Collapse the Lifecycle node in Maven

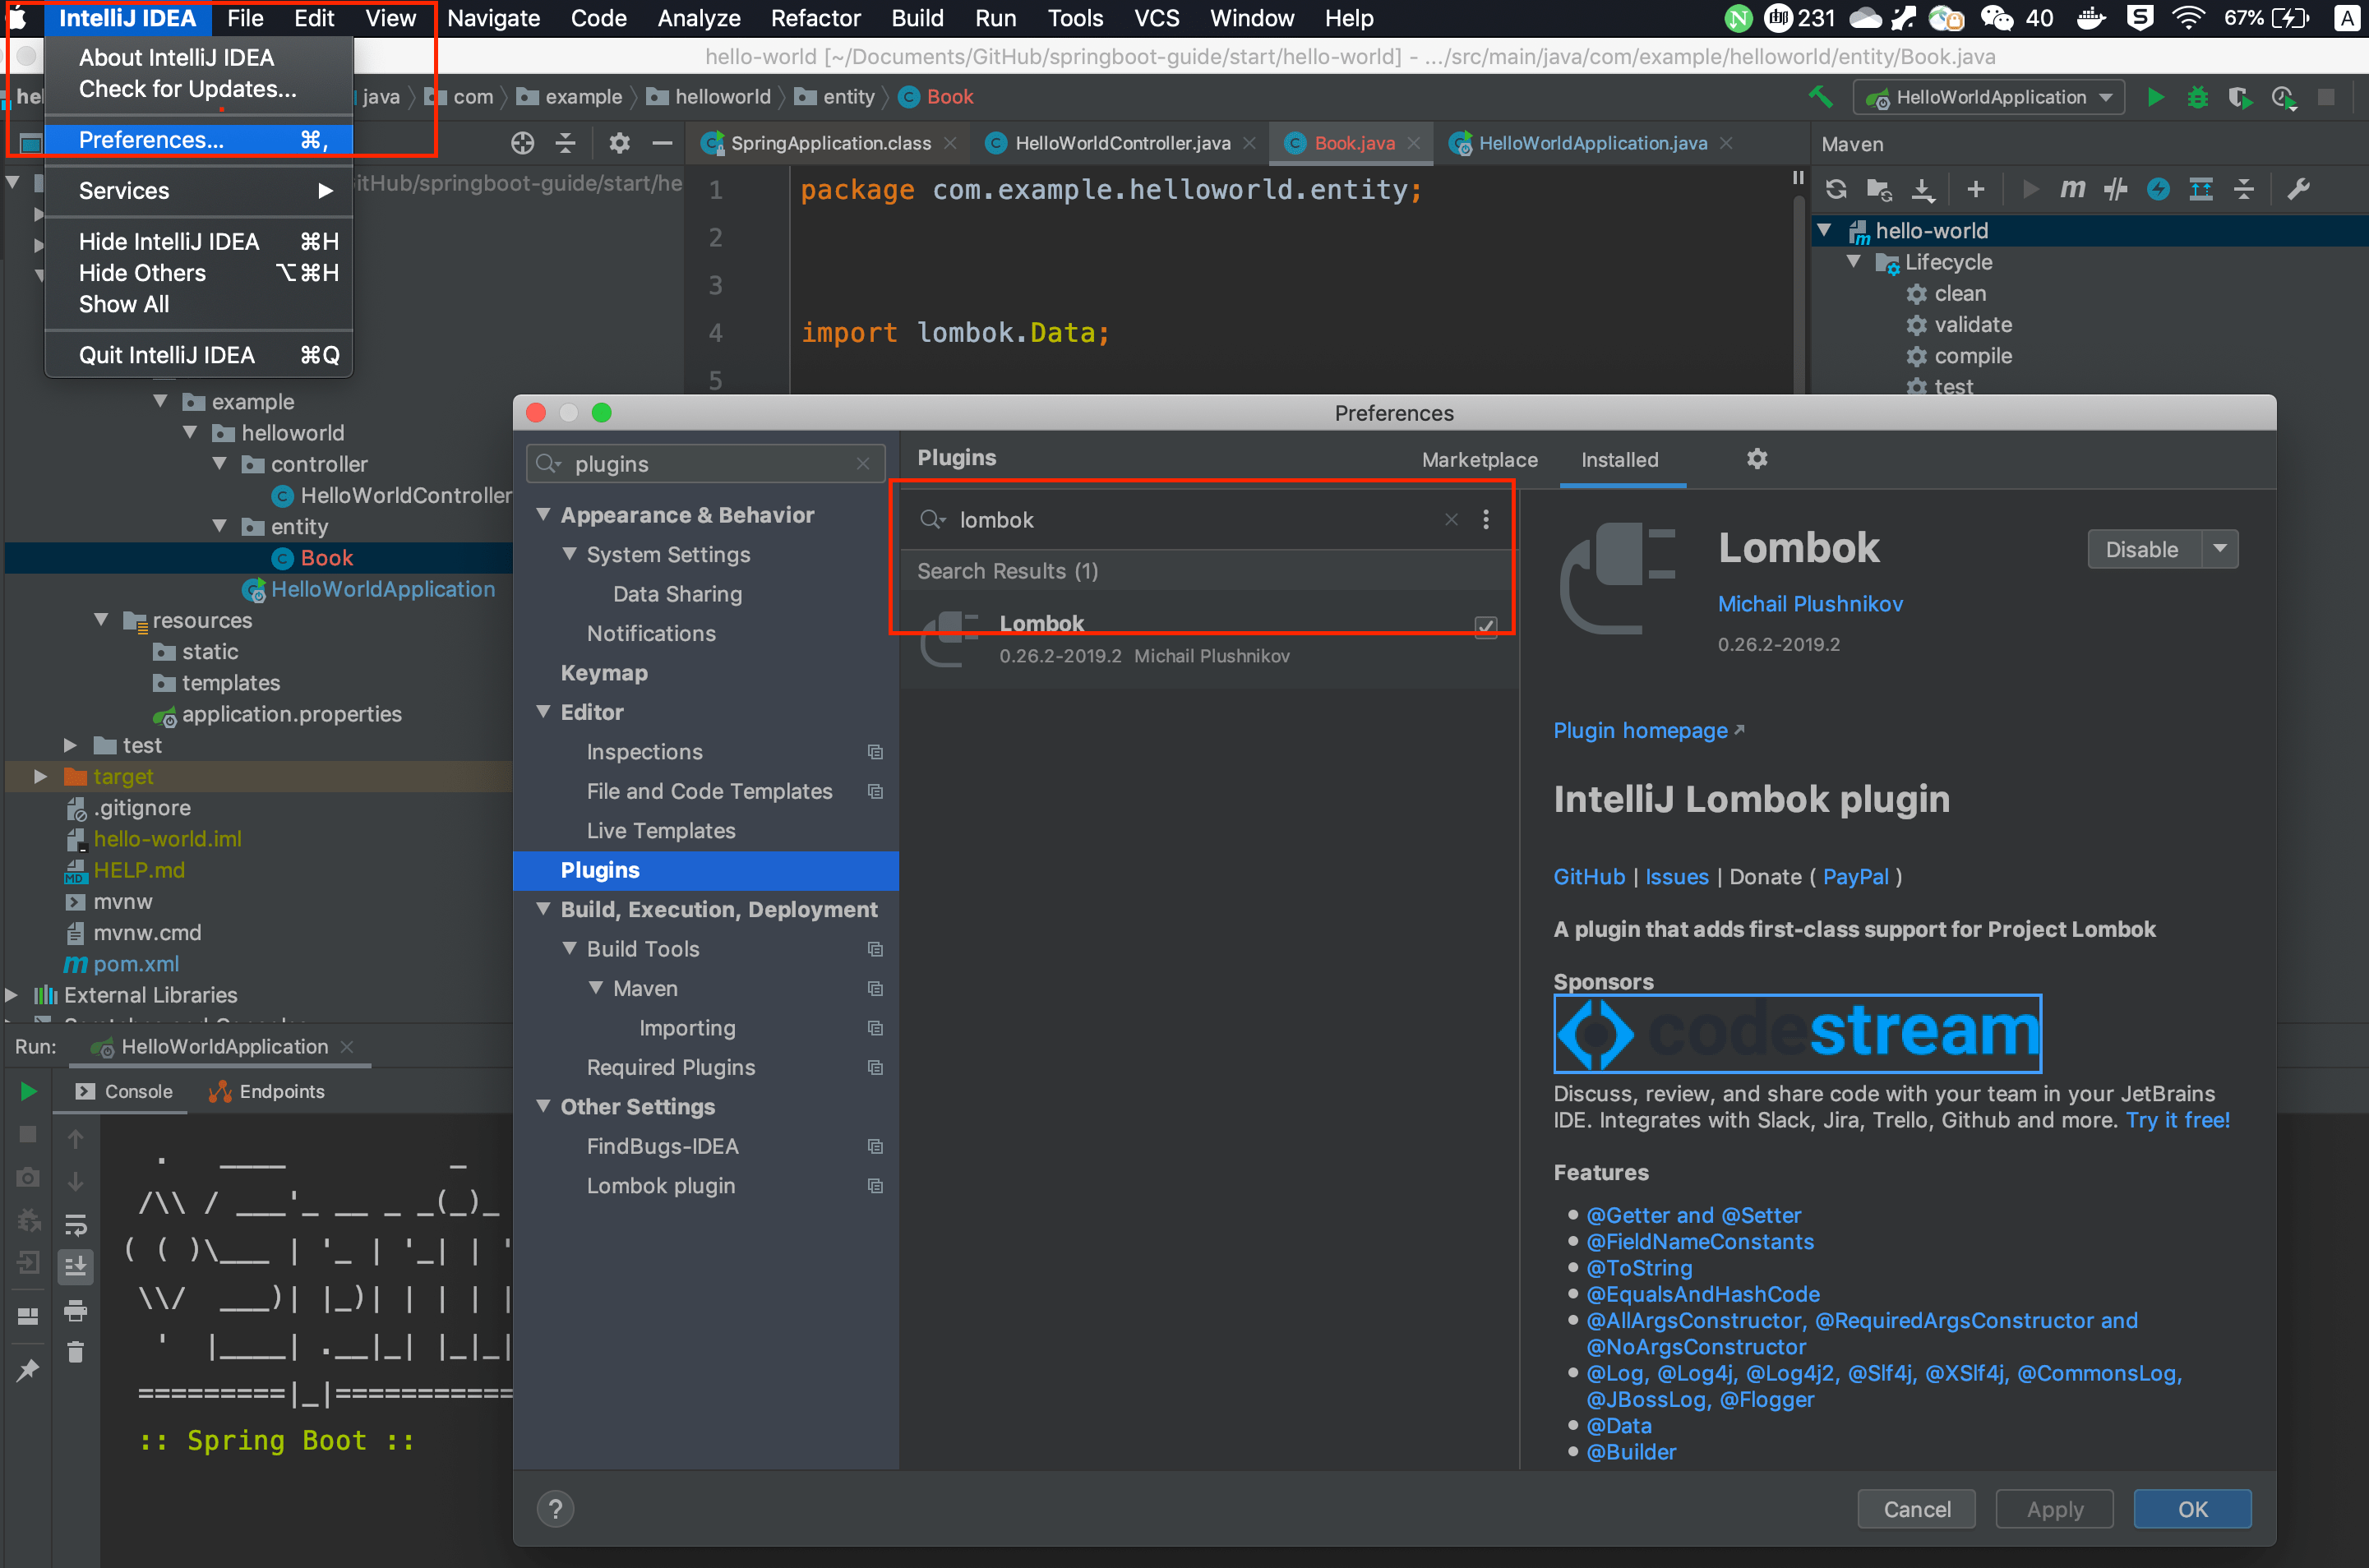tap(1854, 261)
